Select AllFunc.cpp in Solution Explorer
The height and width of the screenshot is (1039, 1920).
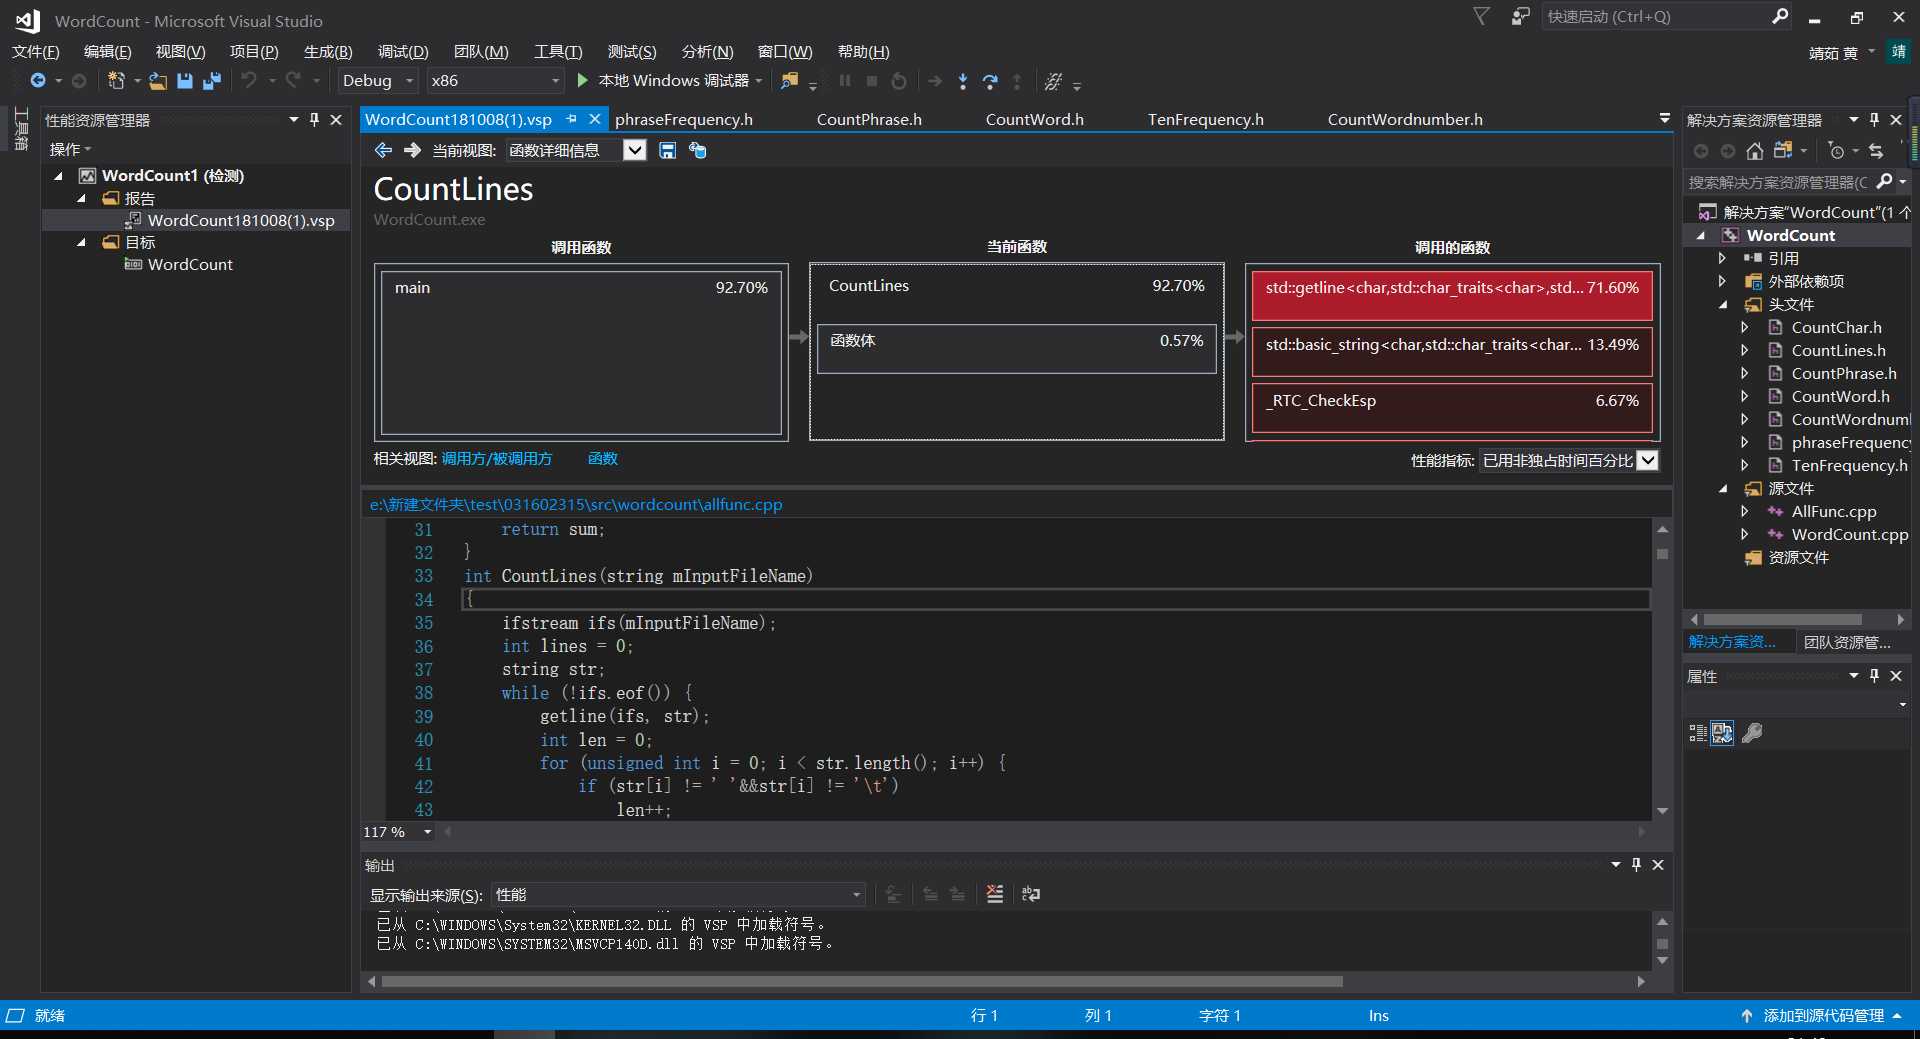1834,511
